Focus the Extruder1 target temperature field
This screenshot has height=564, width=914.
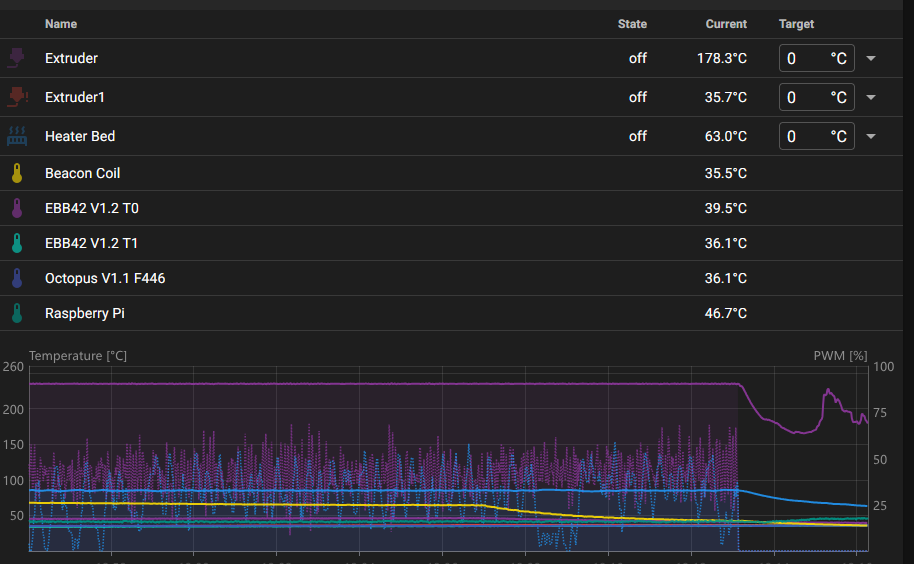pyautogui.click(x=817, y=97)
